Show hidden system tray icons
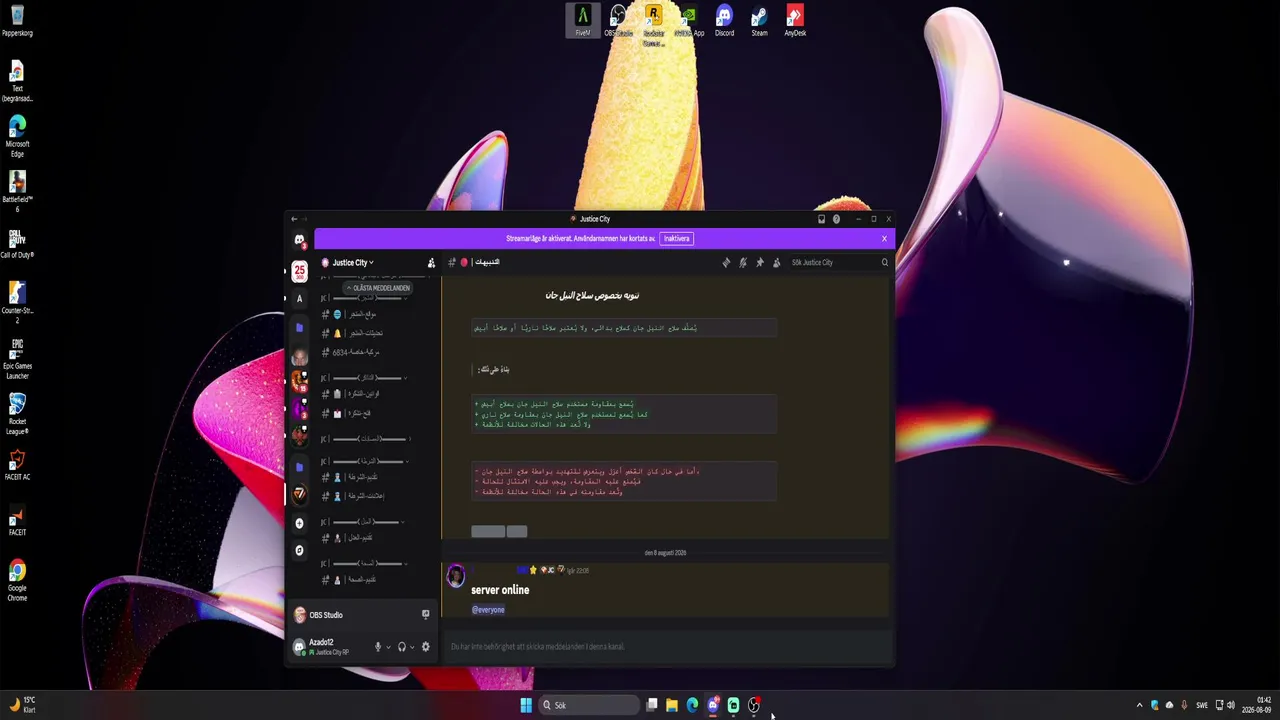 pos(1139,705)
